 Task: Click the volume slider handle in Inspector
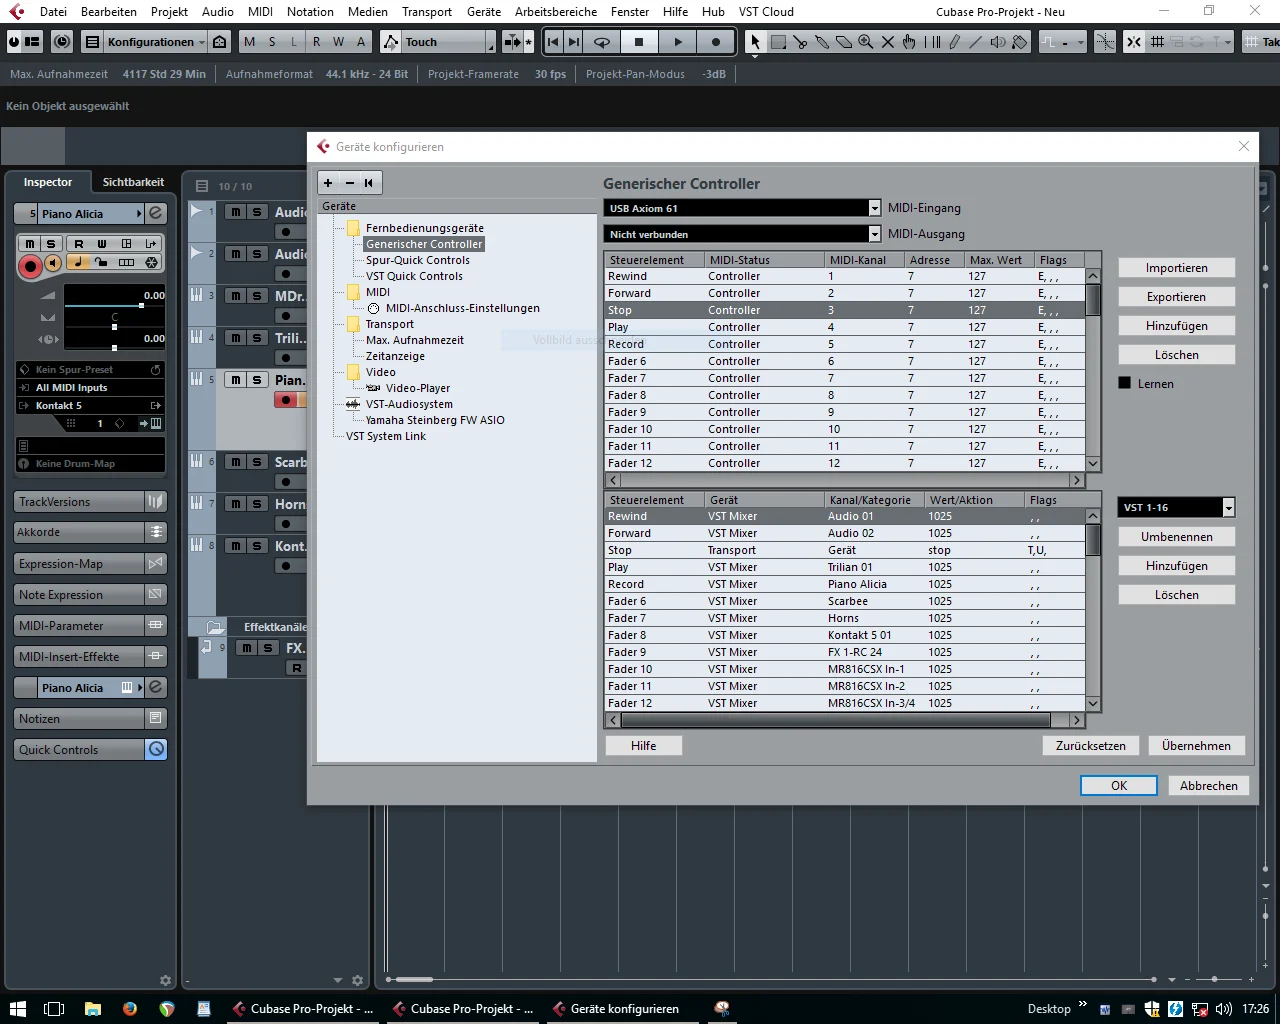point(141,305)
